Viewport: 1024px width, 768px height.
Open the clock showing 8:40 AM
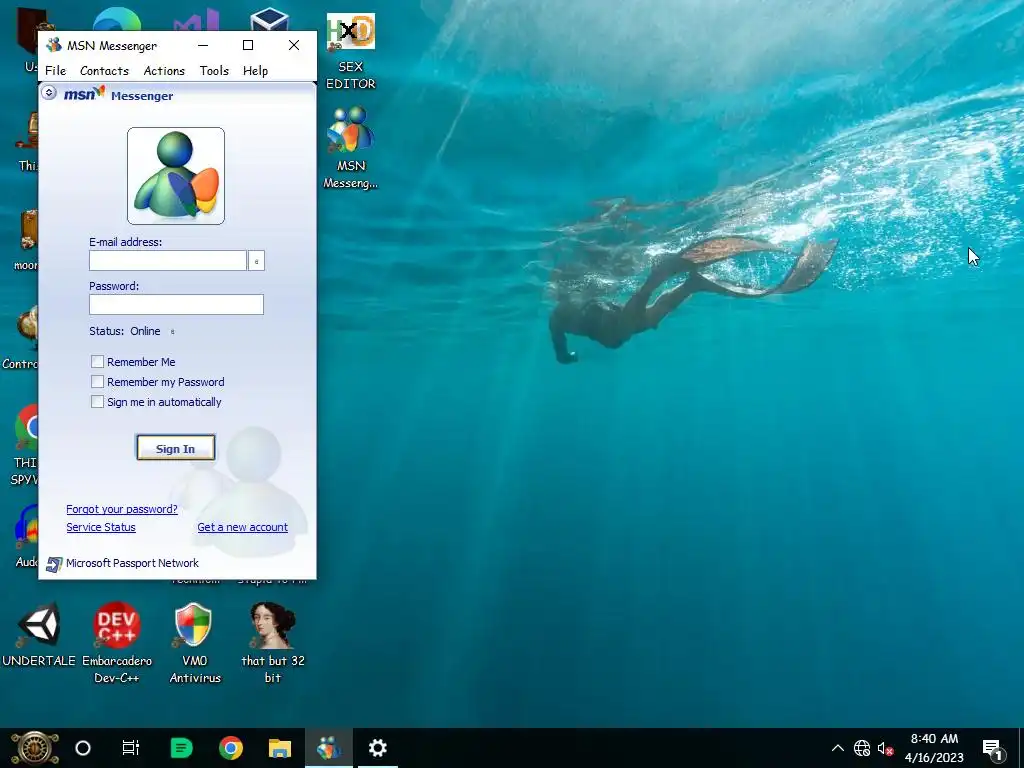coord(935,748)
